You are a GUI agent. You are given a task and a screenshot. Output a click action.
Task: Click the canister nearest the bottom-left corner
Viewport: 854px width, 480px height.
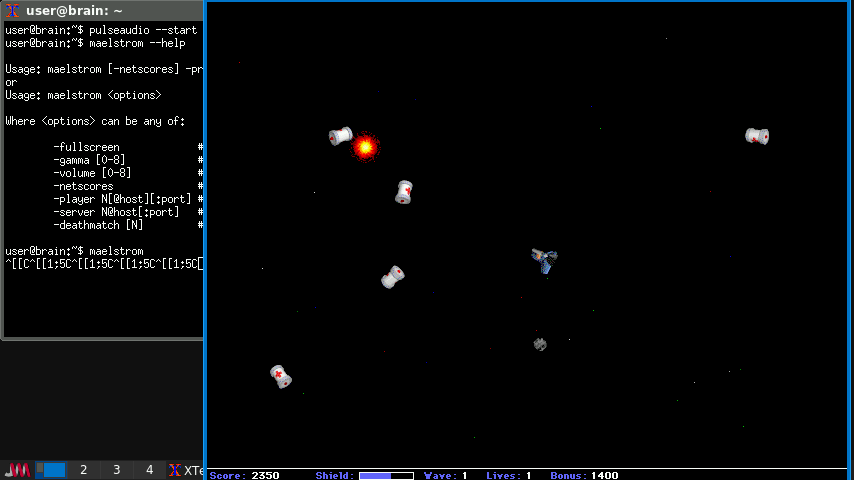point(281,376)
